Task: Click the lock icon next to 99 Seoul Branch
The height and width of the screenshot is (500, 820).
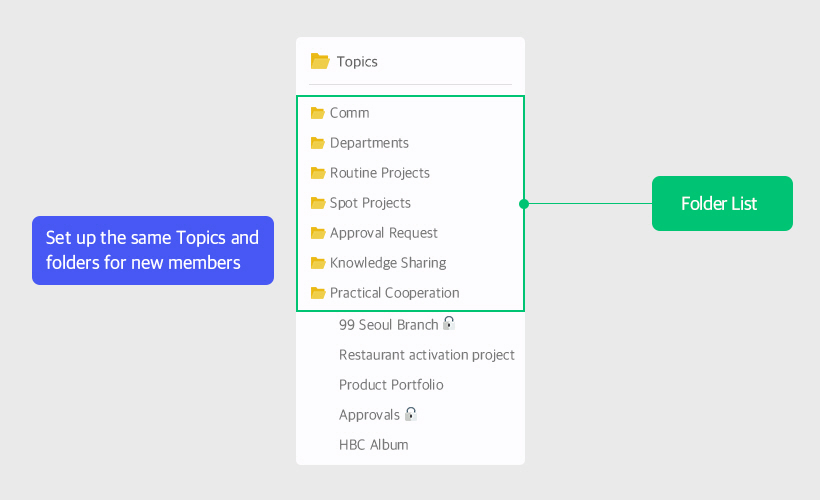Action: click(449, 323)
